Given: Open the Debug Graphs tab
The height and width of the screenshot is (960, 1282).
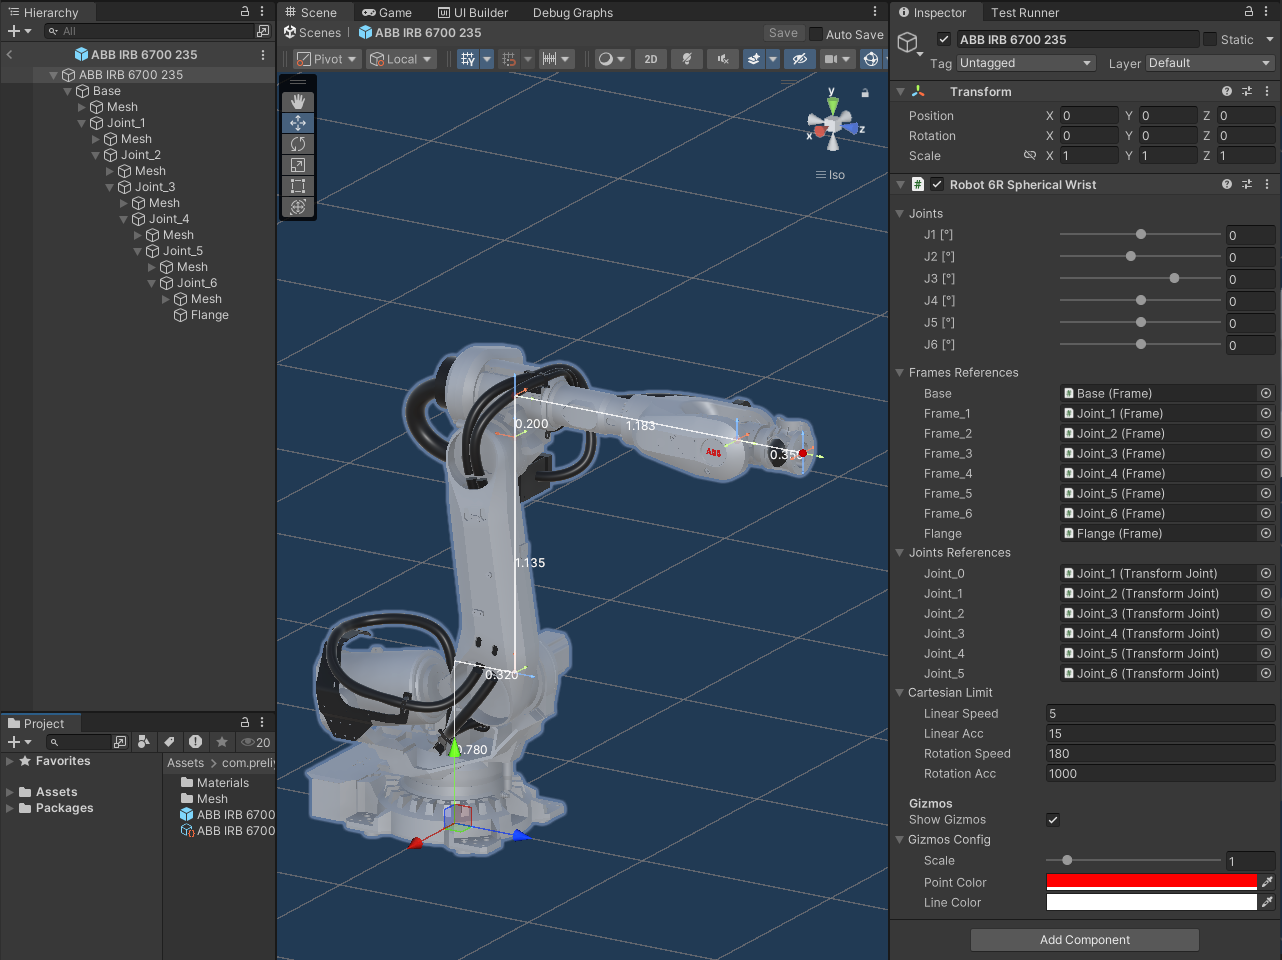Looking at the screenshot, I should pyautogui.click(x=572, y=12).
